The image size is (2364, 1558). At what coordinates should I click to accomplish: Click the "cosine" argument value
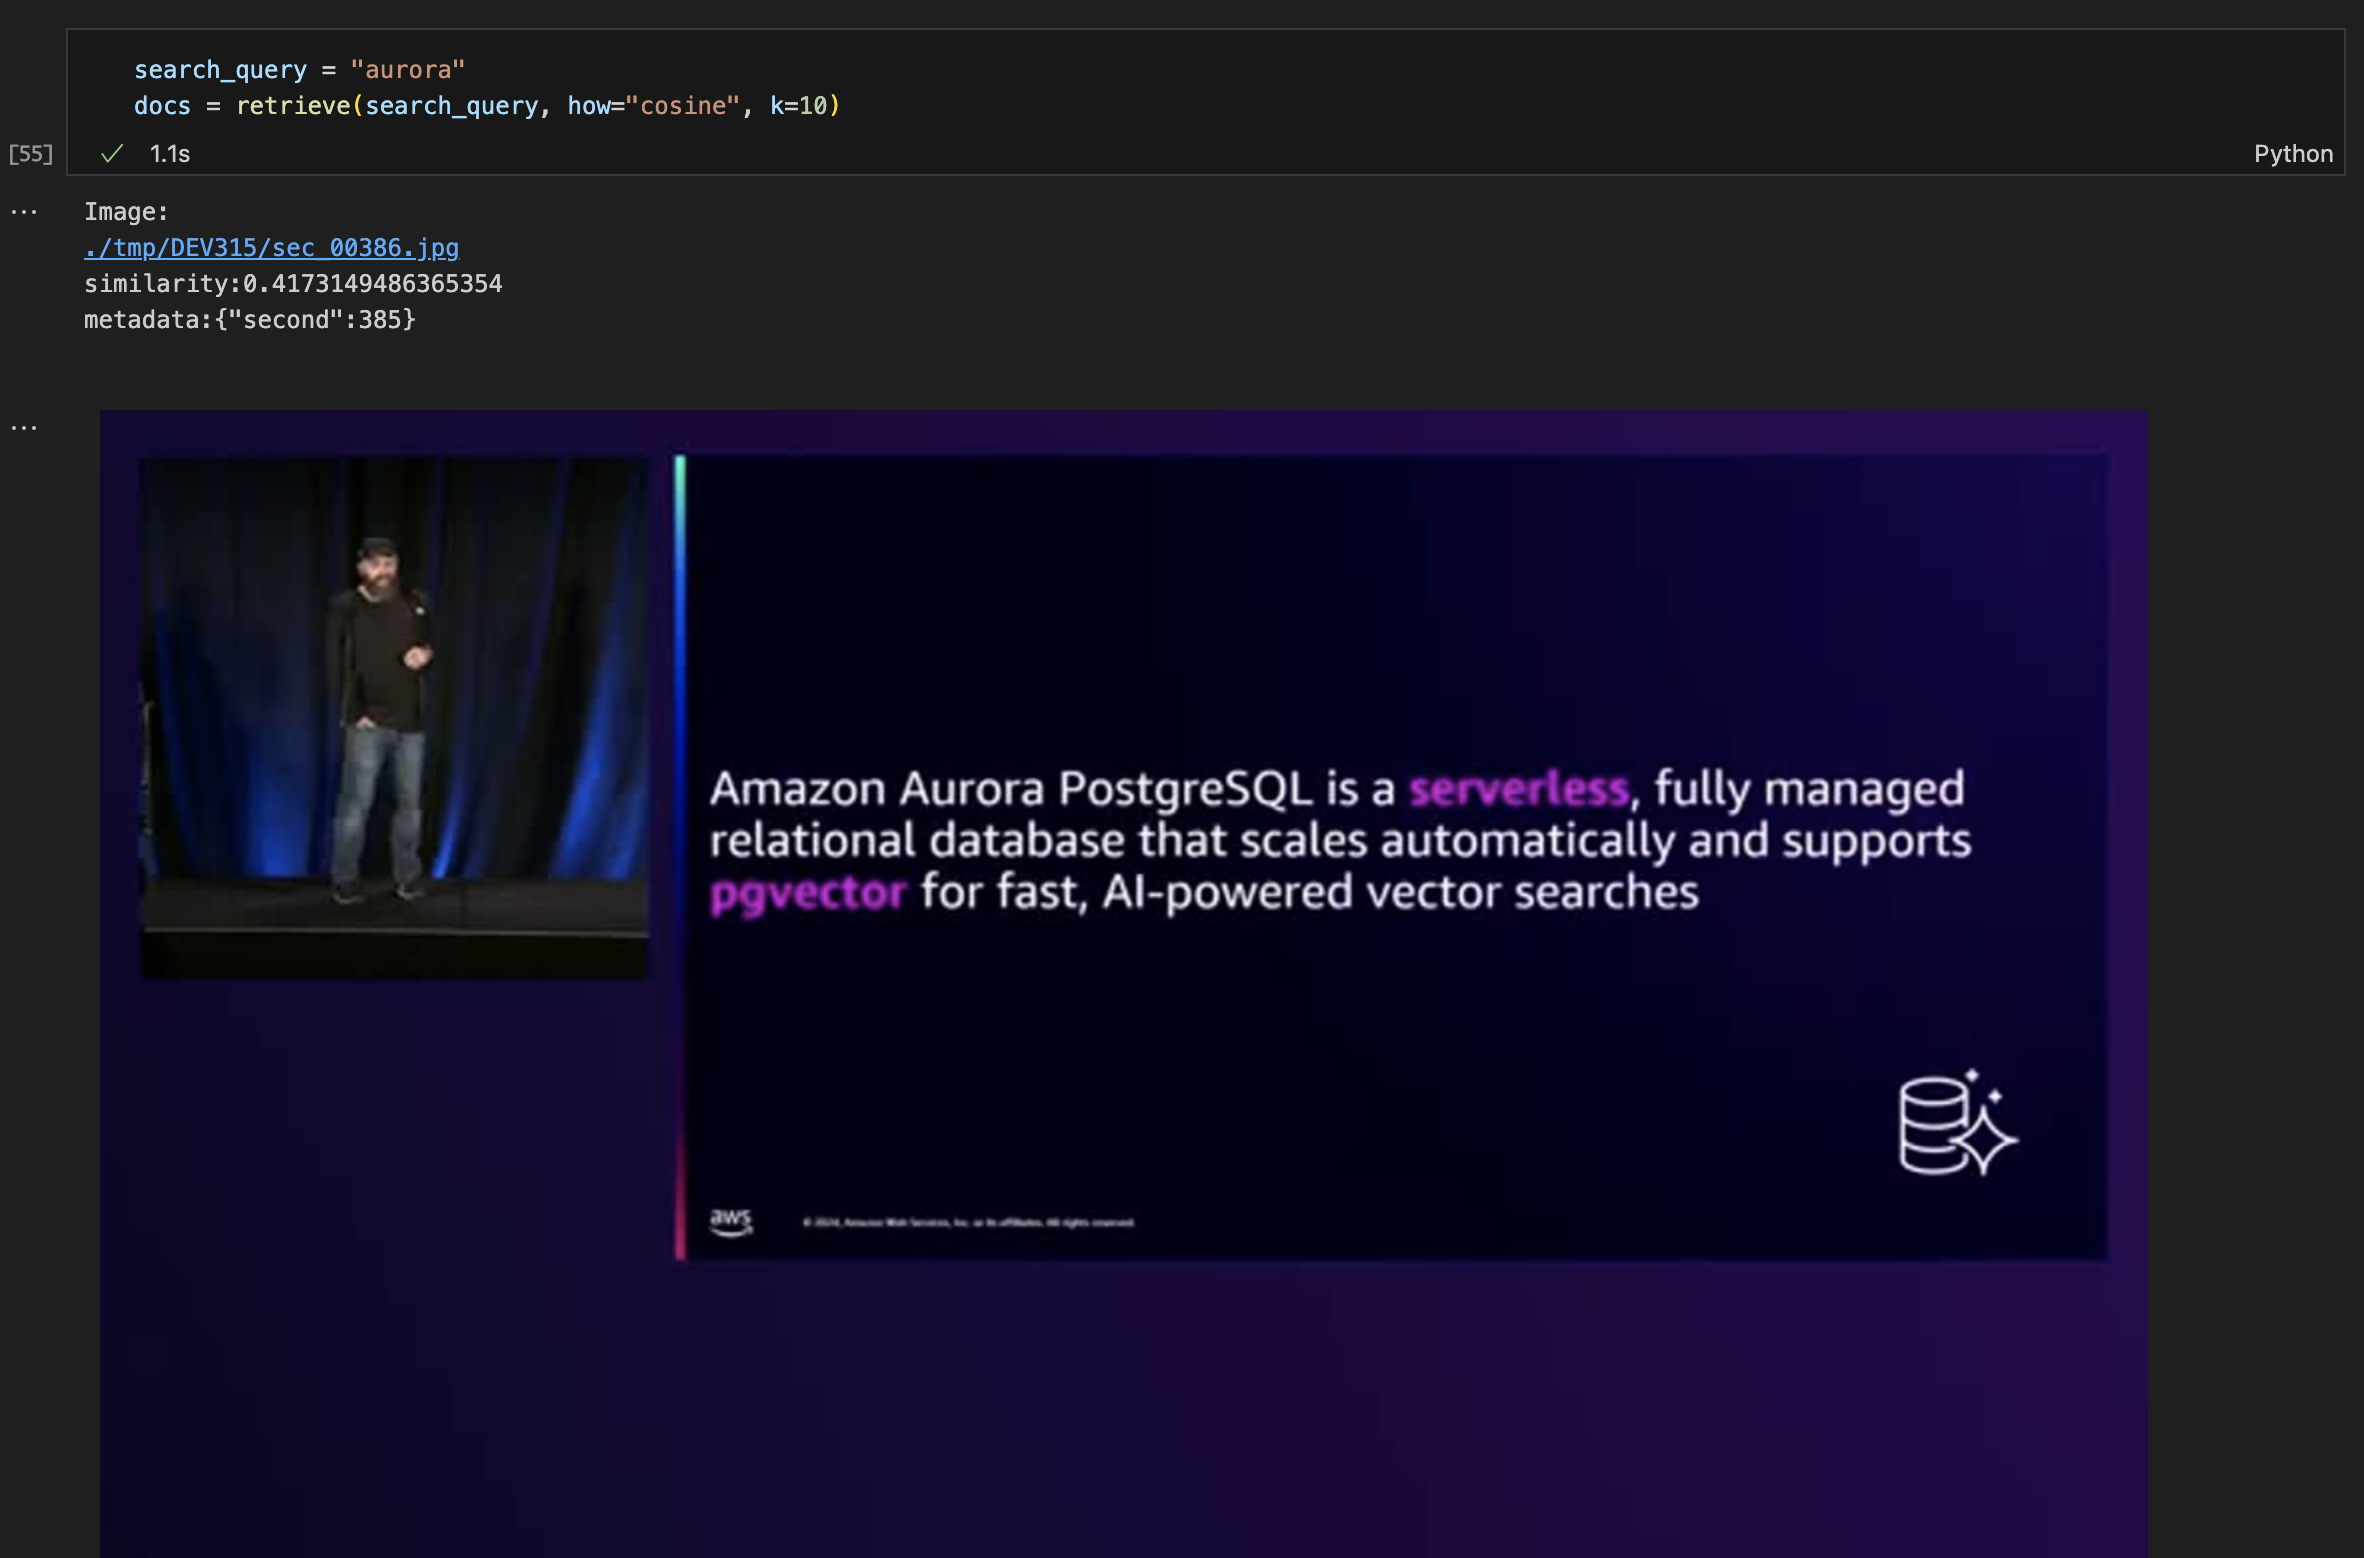pos(683,106)
